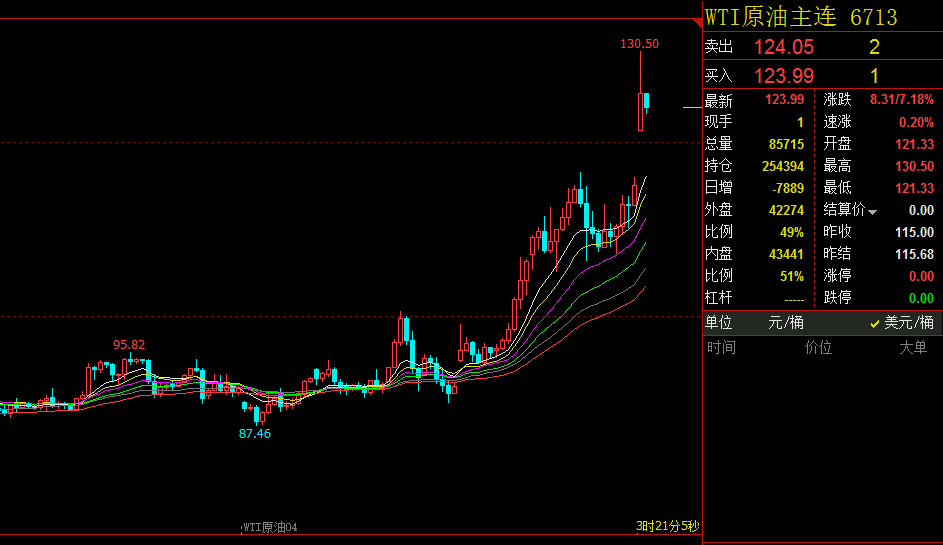Image resolution: width=943 pixels, height=545 pixels.
Task: Click the 日增 value -7889
Action: pos(788,188)
